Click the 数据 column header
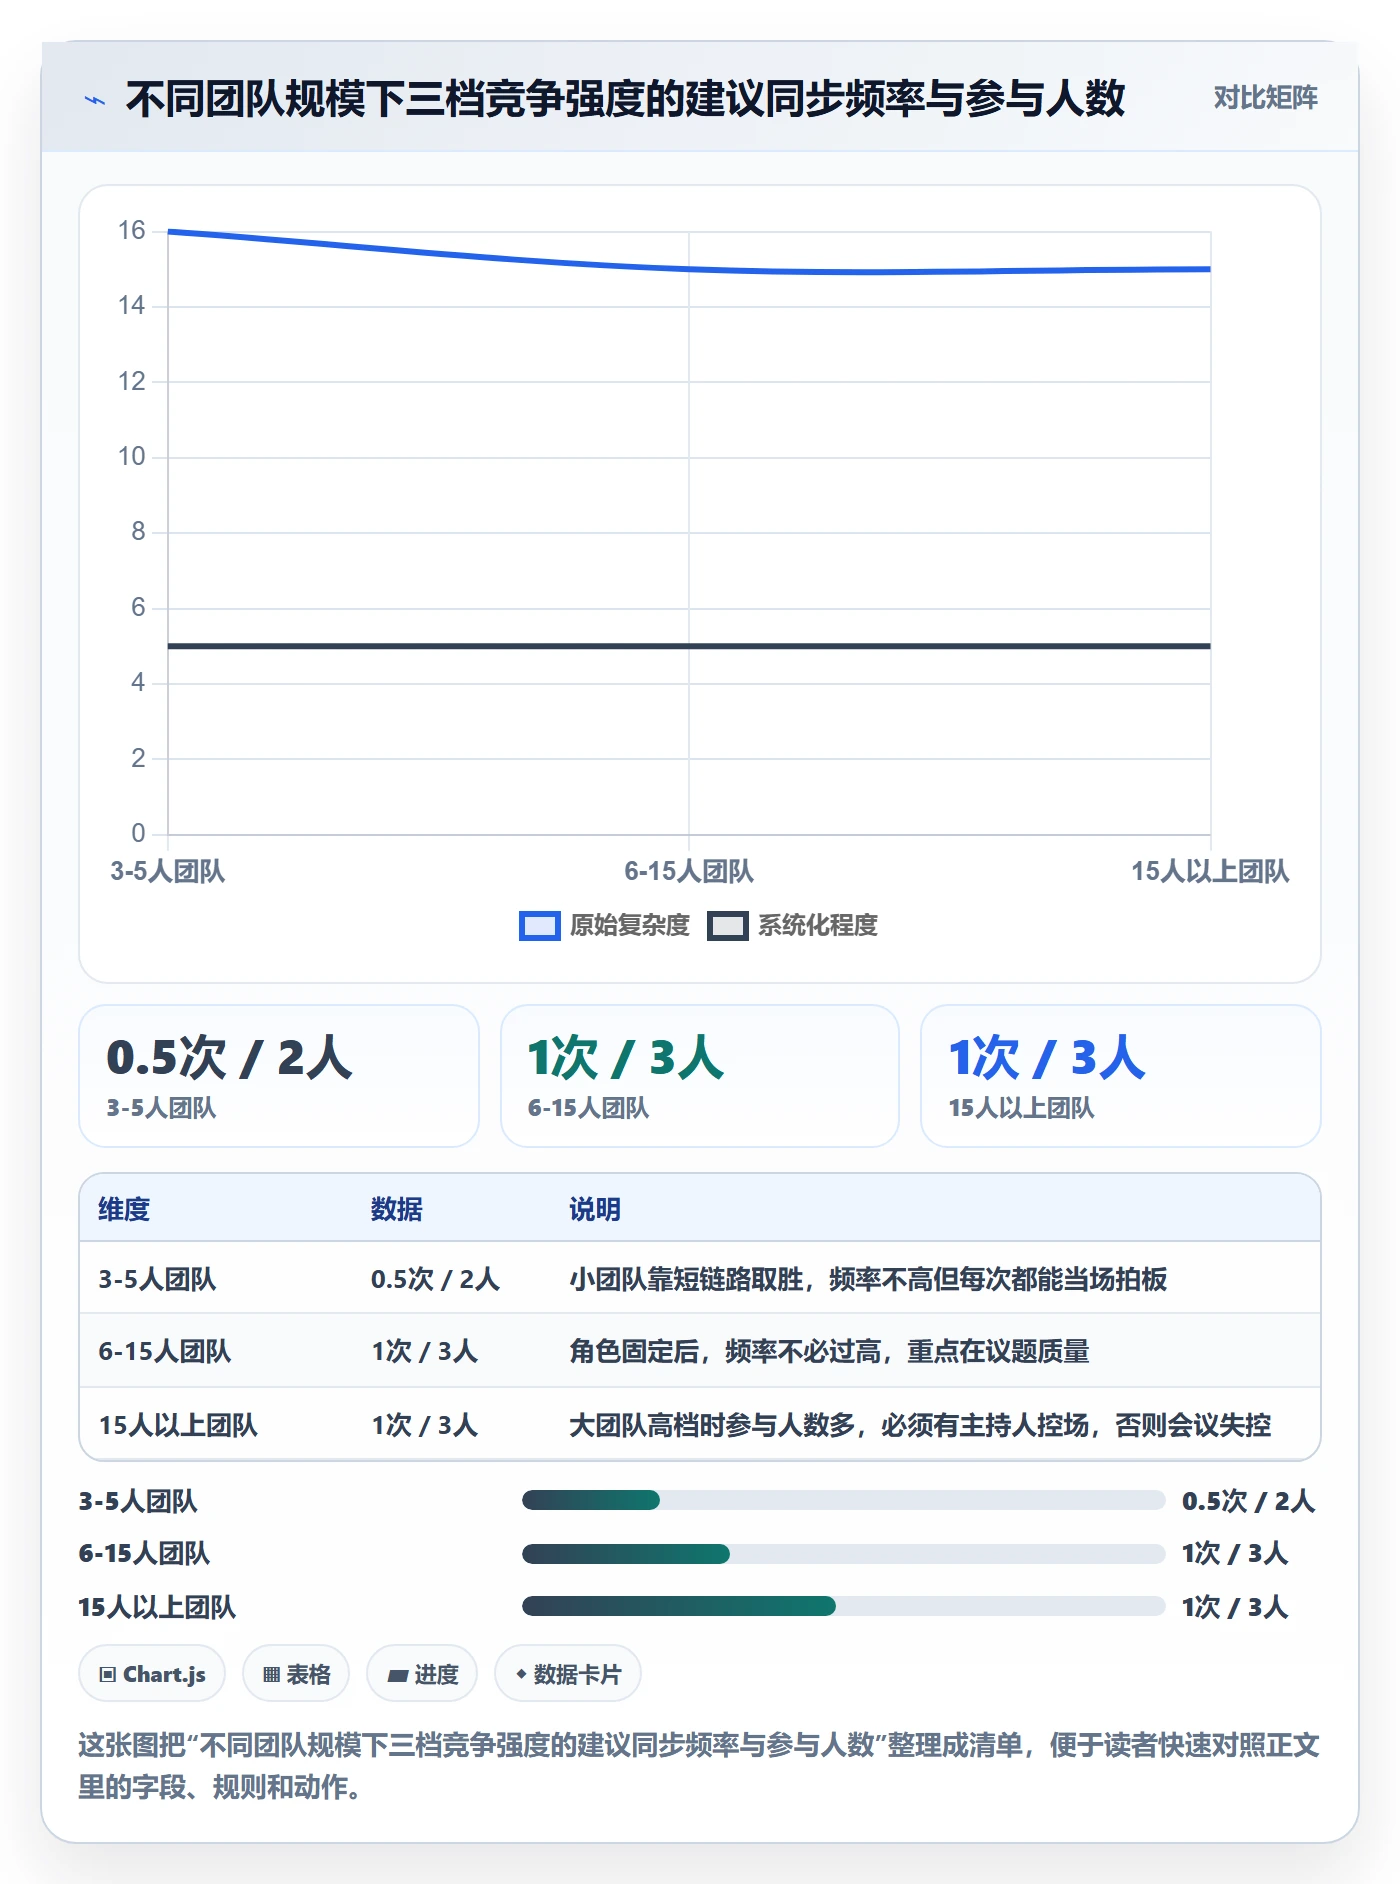1400x1884 pixels. point(397,1209)
